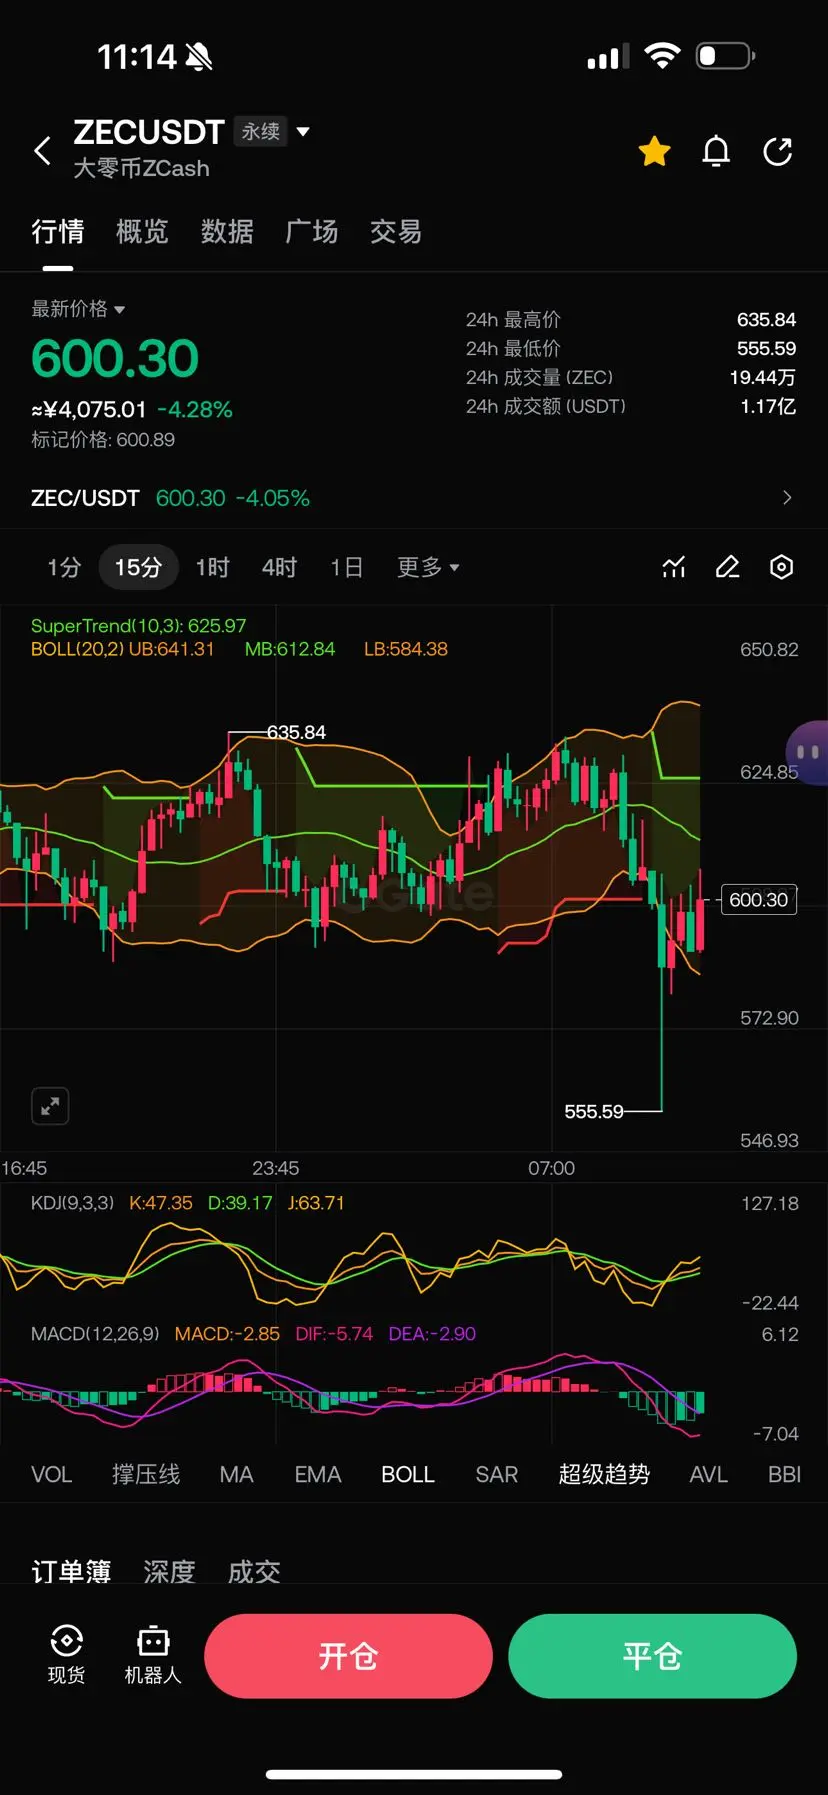Screen dimensions: 828x1795
Task: Expand chart to fullscreen
Action: click(x=50, y=1106)
